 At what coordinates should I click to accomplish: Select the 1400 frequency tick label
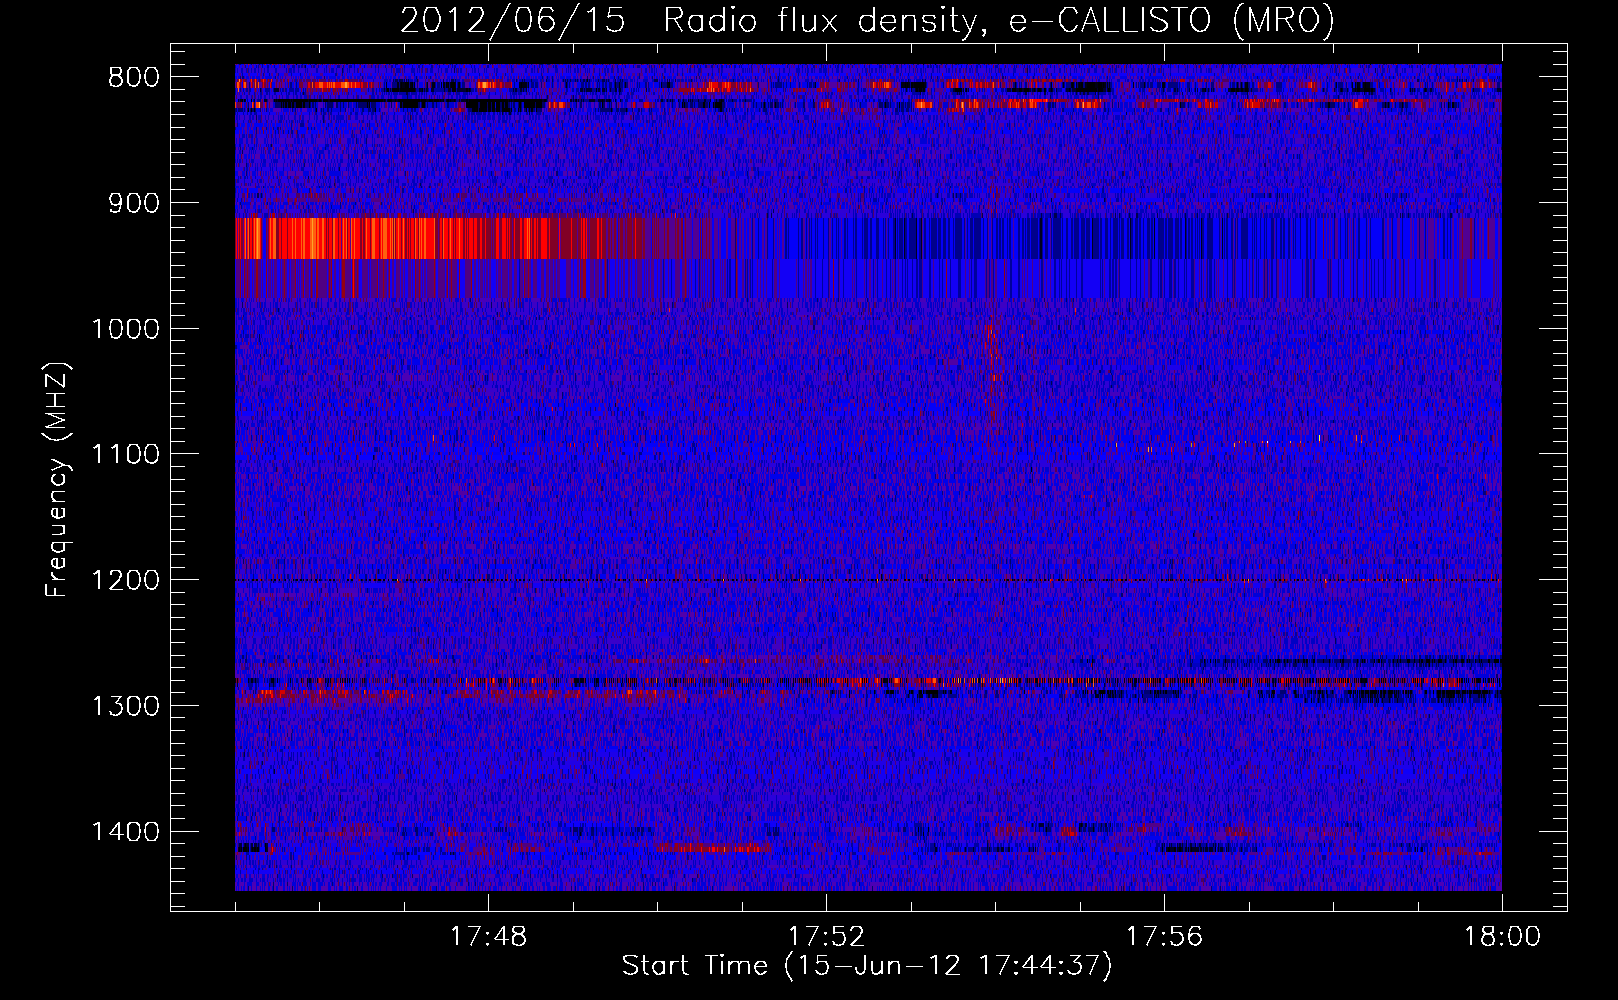tap(125, 832)
